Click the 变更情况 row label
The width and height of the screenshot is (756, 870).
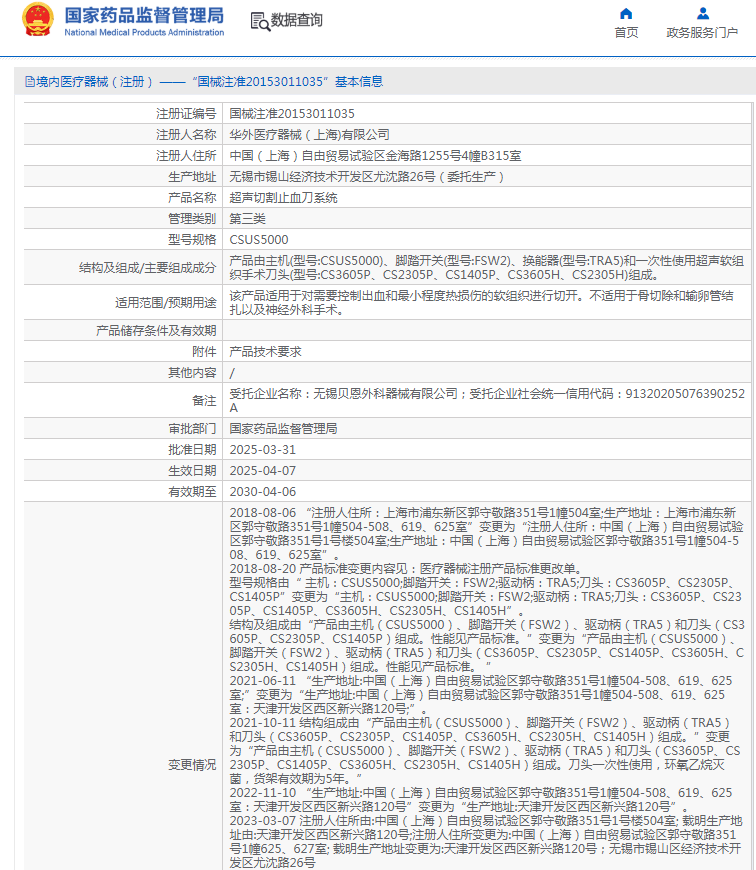coord(192,765)
